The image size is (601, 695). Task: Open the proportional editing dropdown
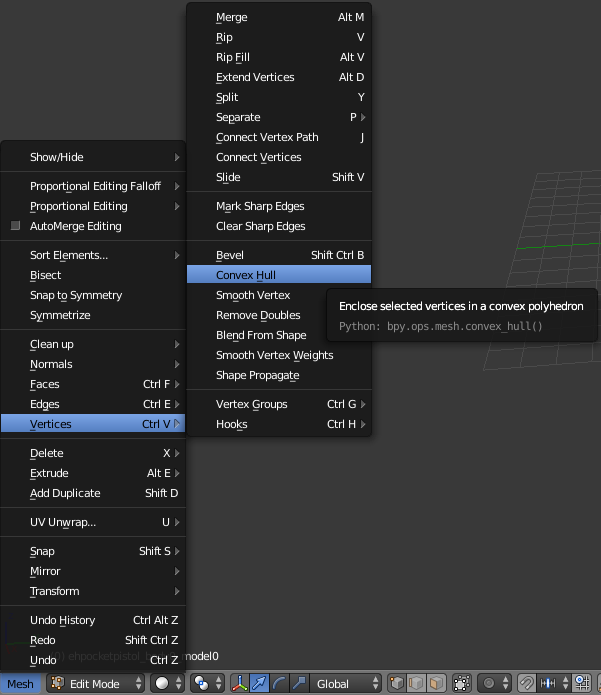point(494,684)
